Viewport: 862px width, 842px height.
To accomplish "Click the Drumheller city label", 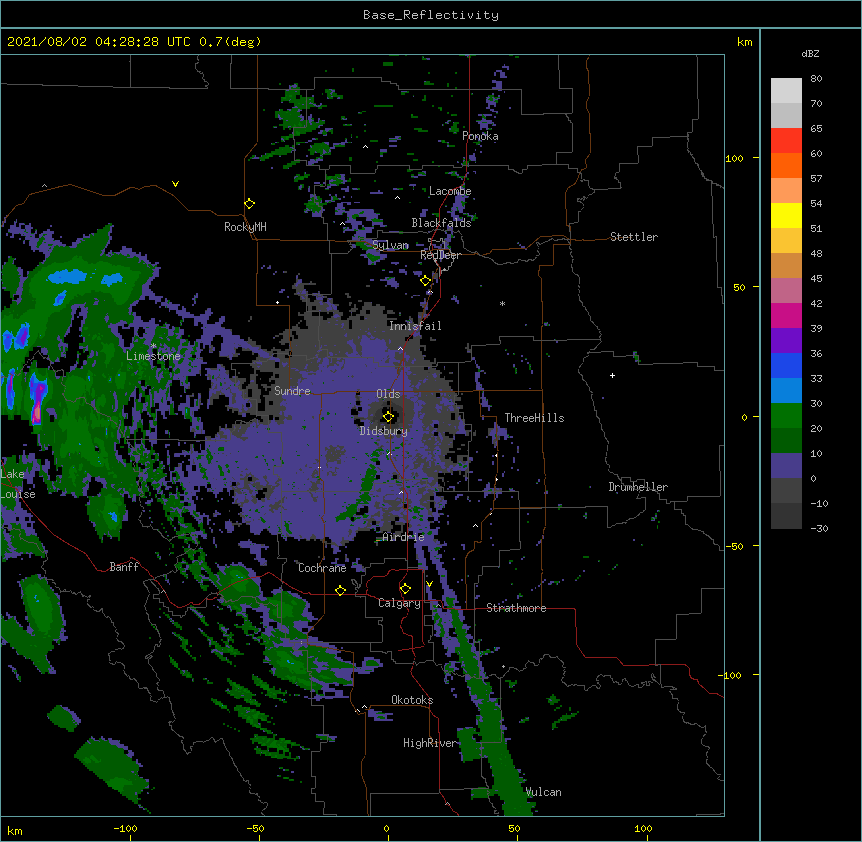I will 638,487.
